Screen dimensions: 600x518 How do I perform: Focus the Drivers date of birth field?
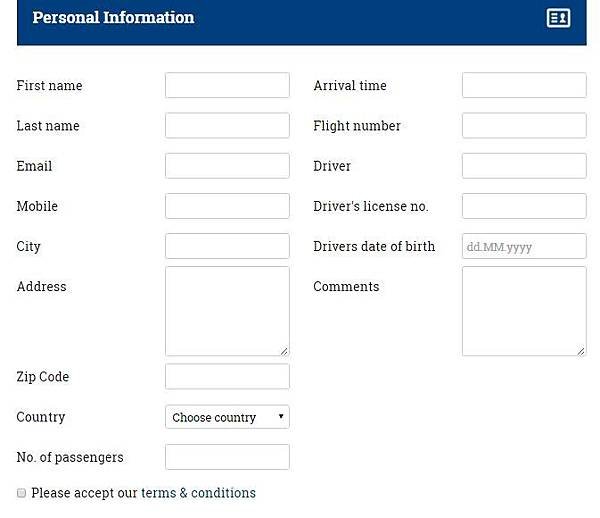pyautogui.click(x=524, y=246)
